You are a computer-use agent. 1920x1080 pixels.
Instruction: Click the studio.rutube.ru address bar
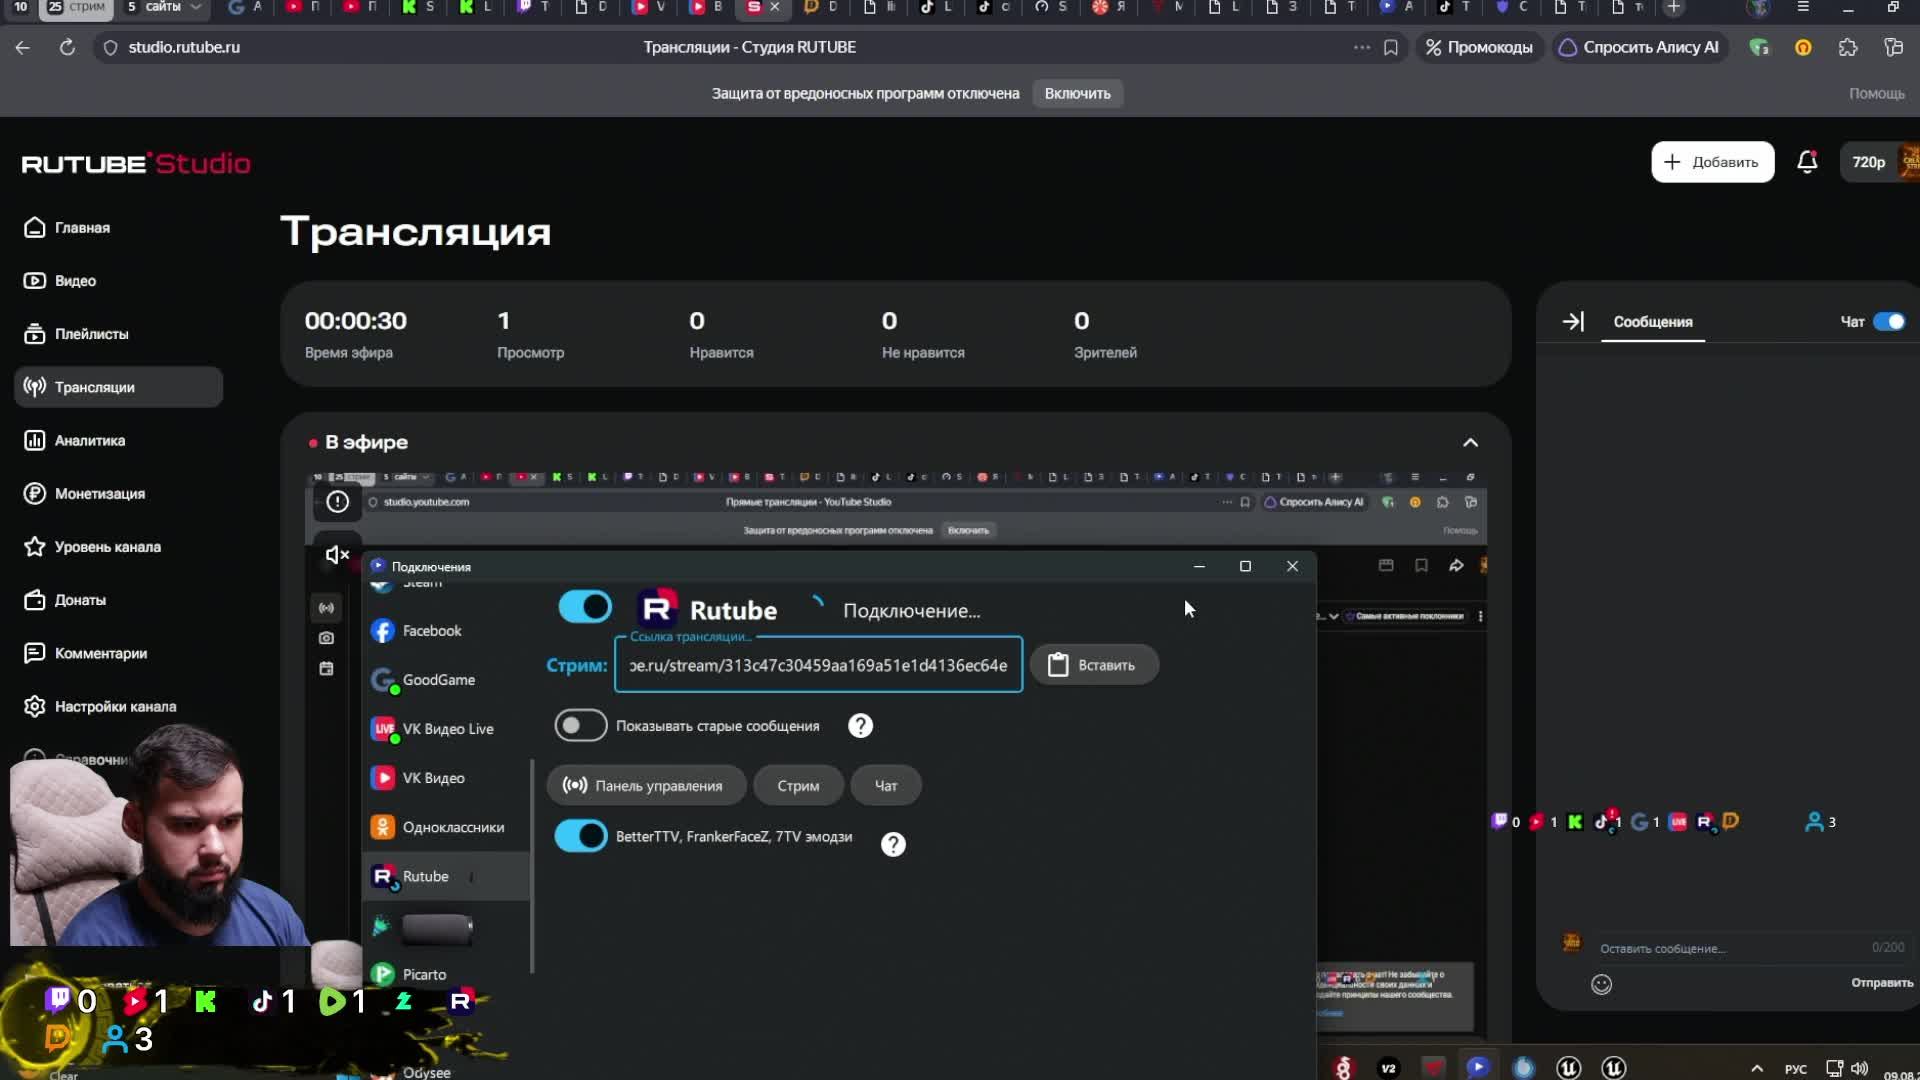point(184,47)
